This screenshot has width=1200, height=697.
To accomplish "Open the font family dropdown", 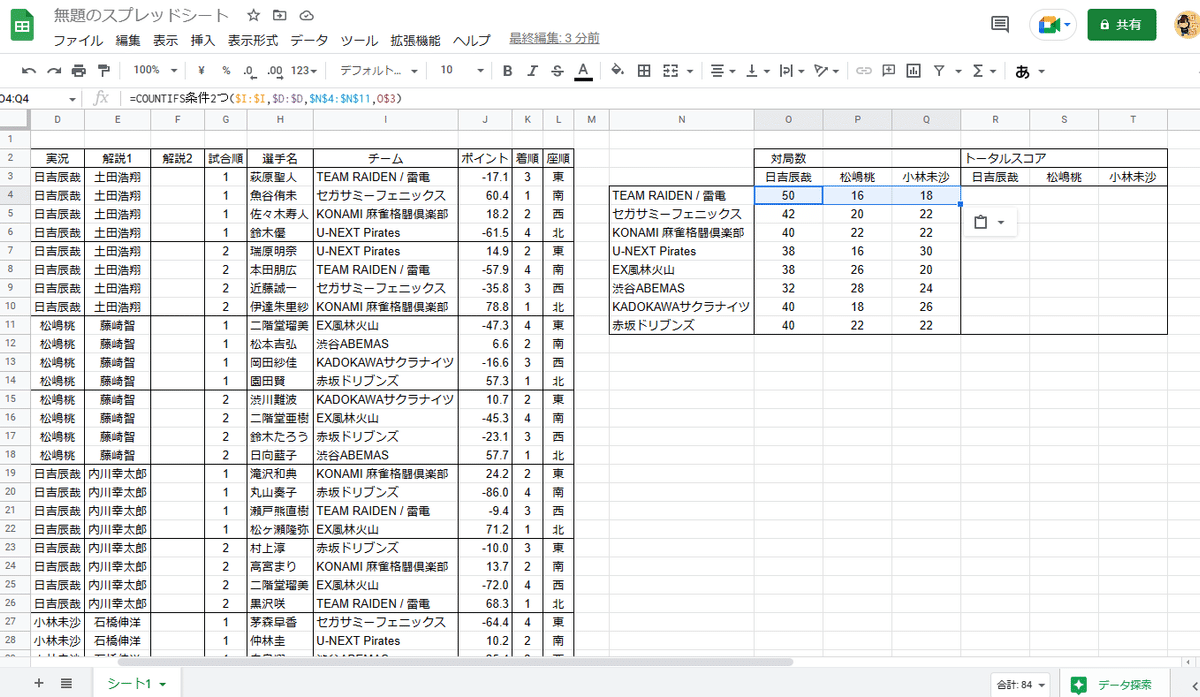I will point(377,71).
